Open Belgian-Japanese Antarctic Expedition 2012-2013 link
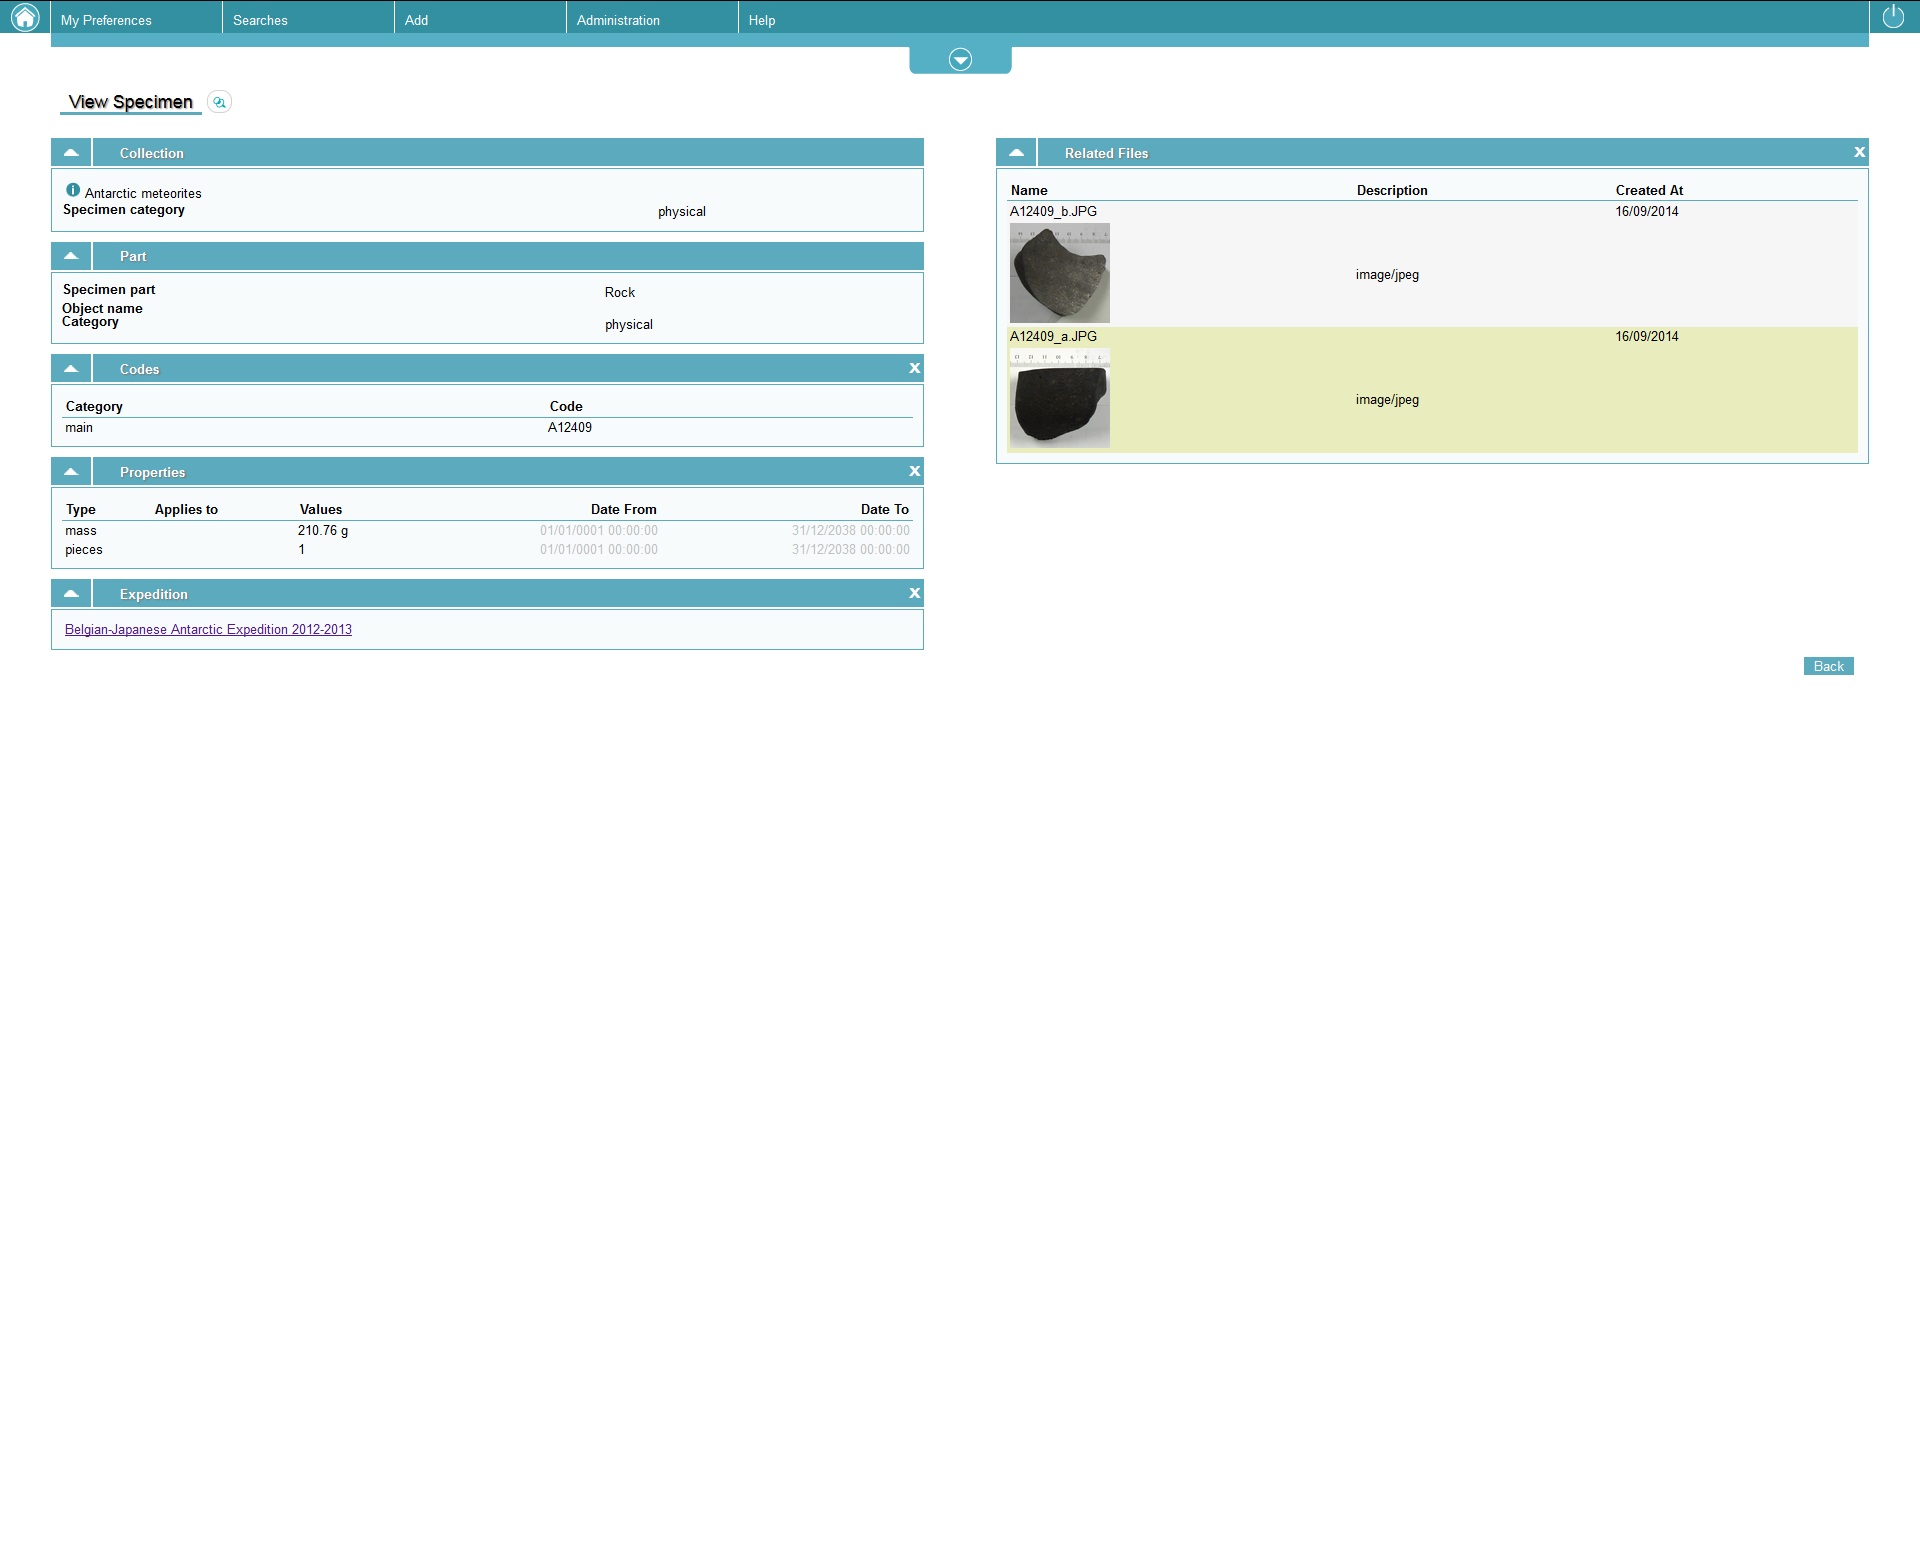The width and height of the screenshot is (1920, 1544). tap(208, 630)
